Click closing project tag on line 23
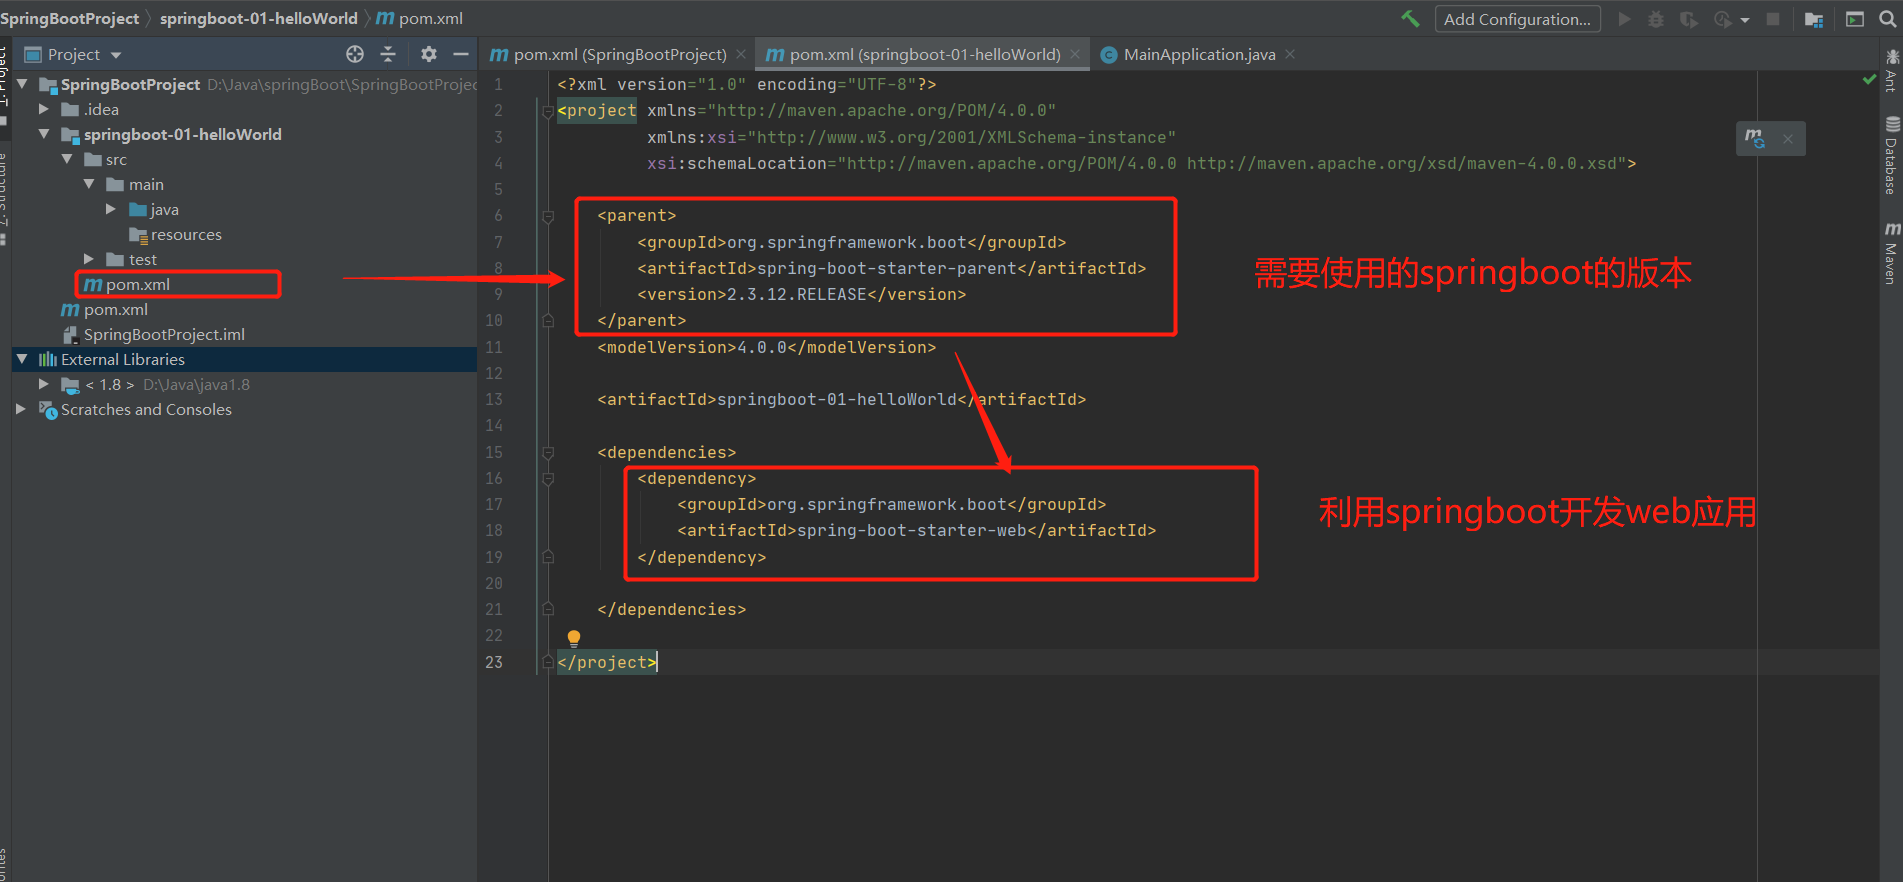The height and width of the screenshot is (882, 1903). click(x=607, y=662)
